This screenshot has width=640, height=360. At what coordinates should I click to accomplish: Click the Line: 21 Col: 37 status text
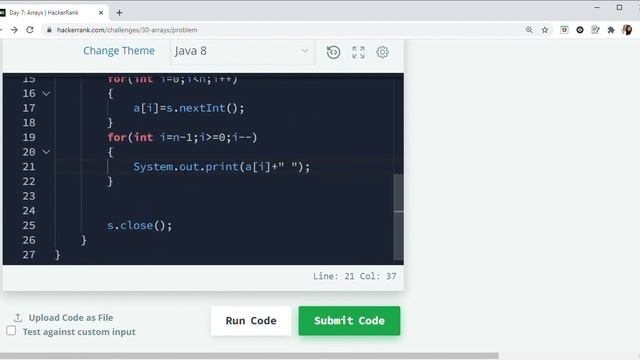(354, 276)
